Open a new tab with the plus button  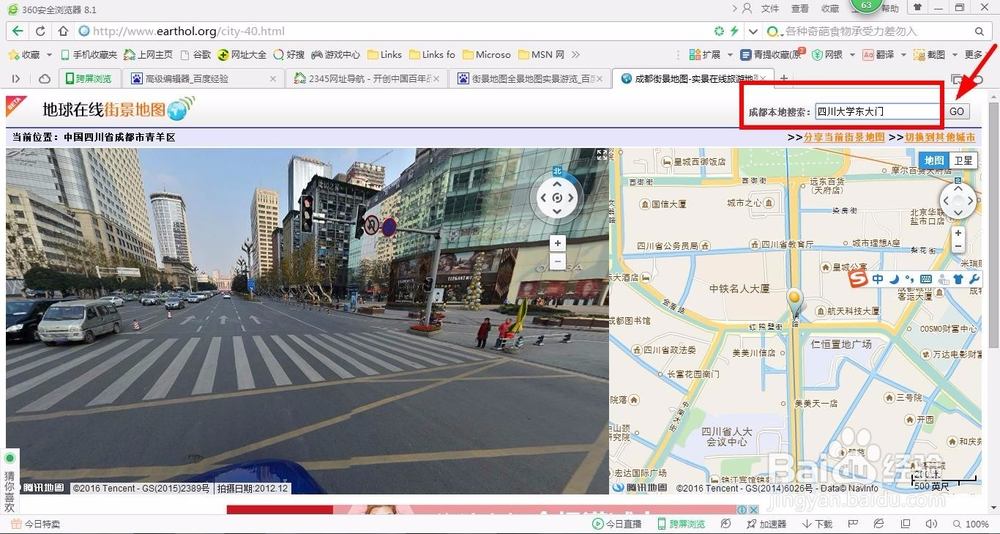coord(784,78)
